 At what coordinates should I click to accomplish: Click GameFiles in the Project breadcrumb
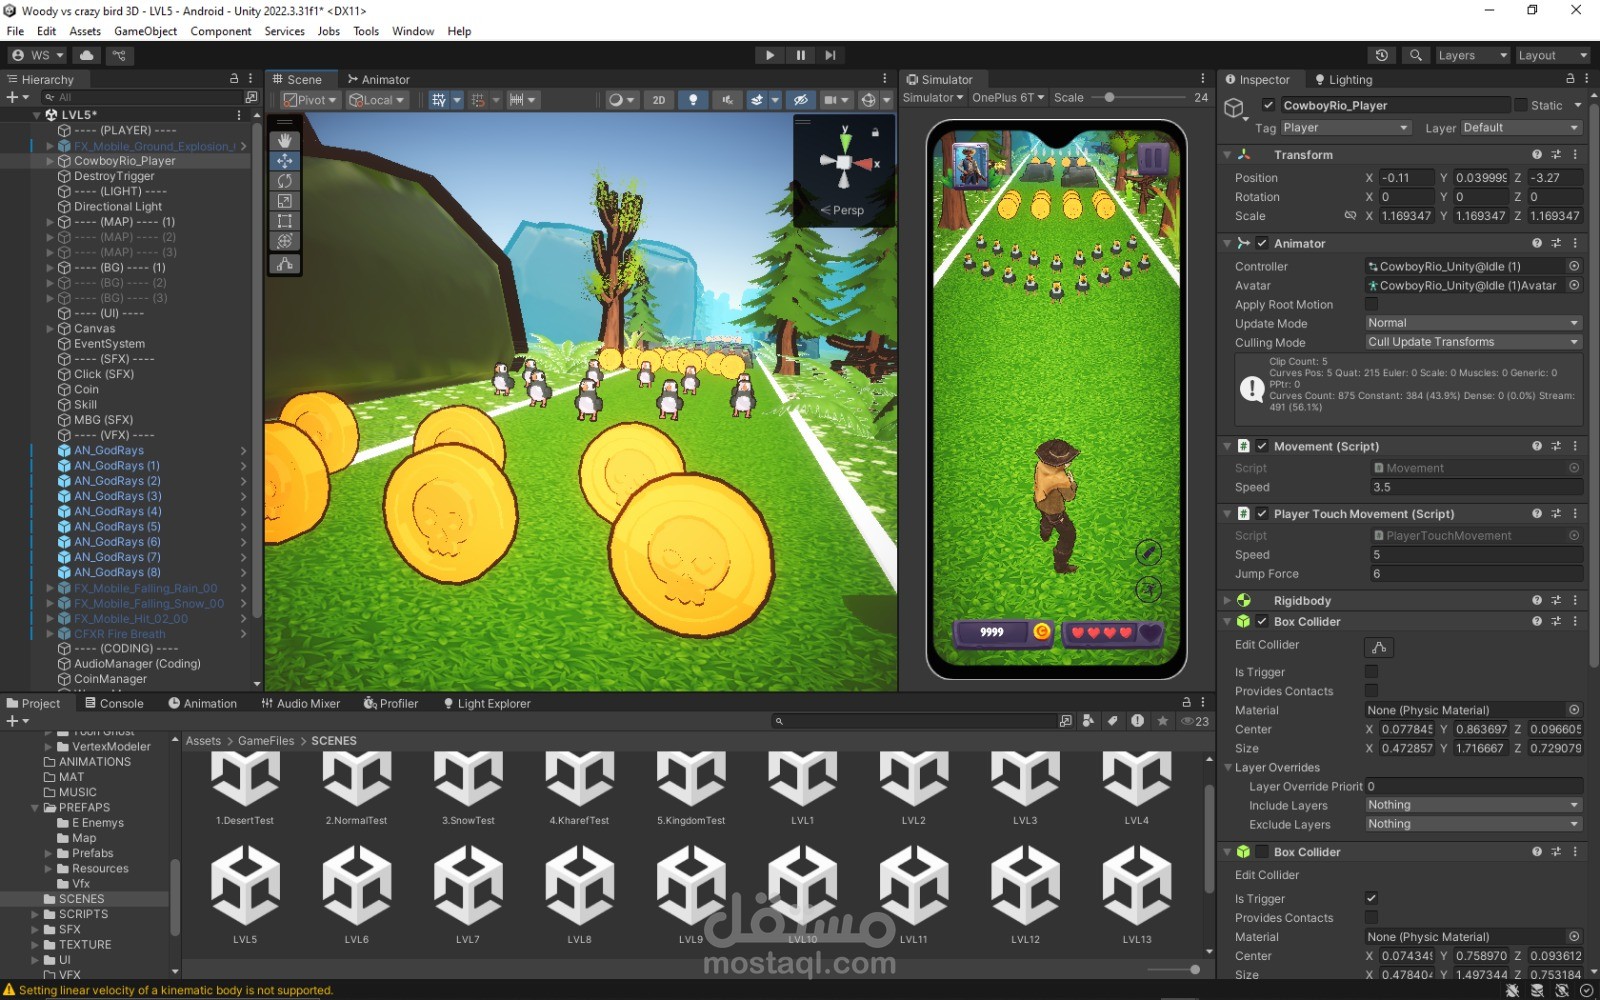click(266, 741)
